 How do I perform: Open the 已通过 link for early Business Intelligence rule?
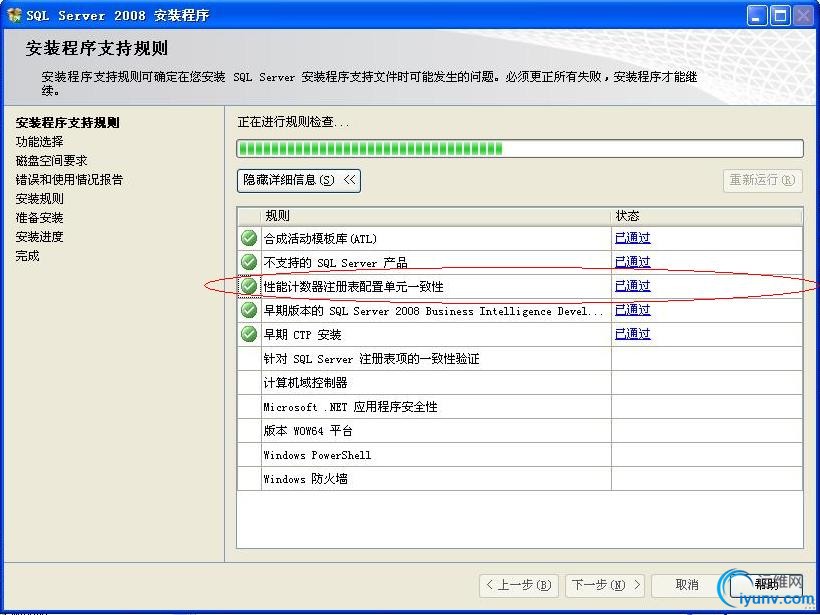coord(632,310)
